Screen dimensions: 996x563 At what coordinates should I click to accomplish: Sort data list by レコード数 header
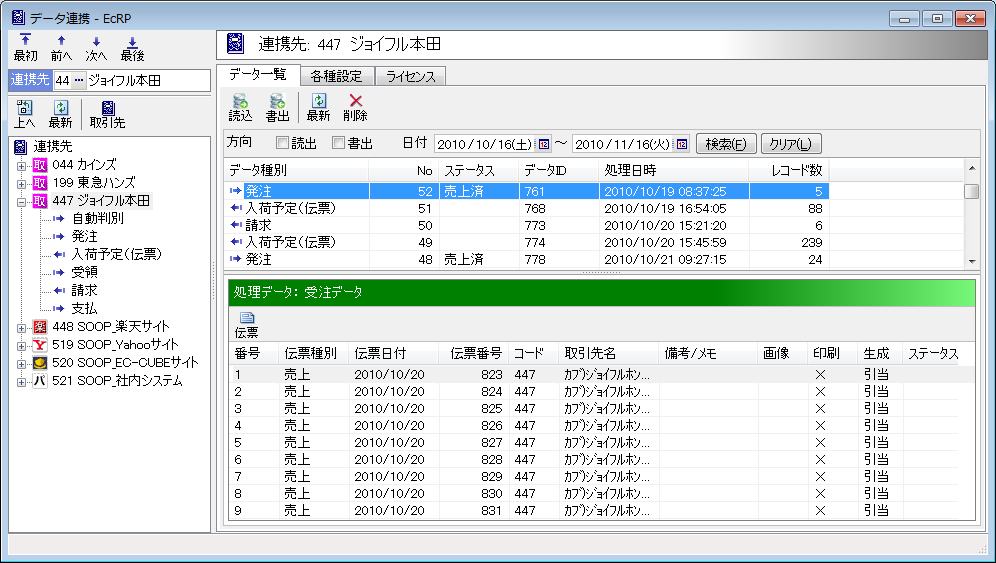(790, 170)
